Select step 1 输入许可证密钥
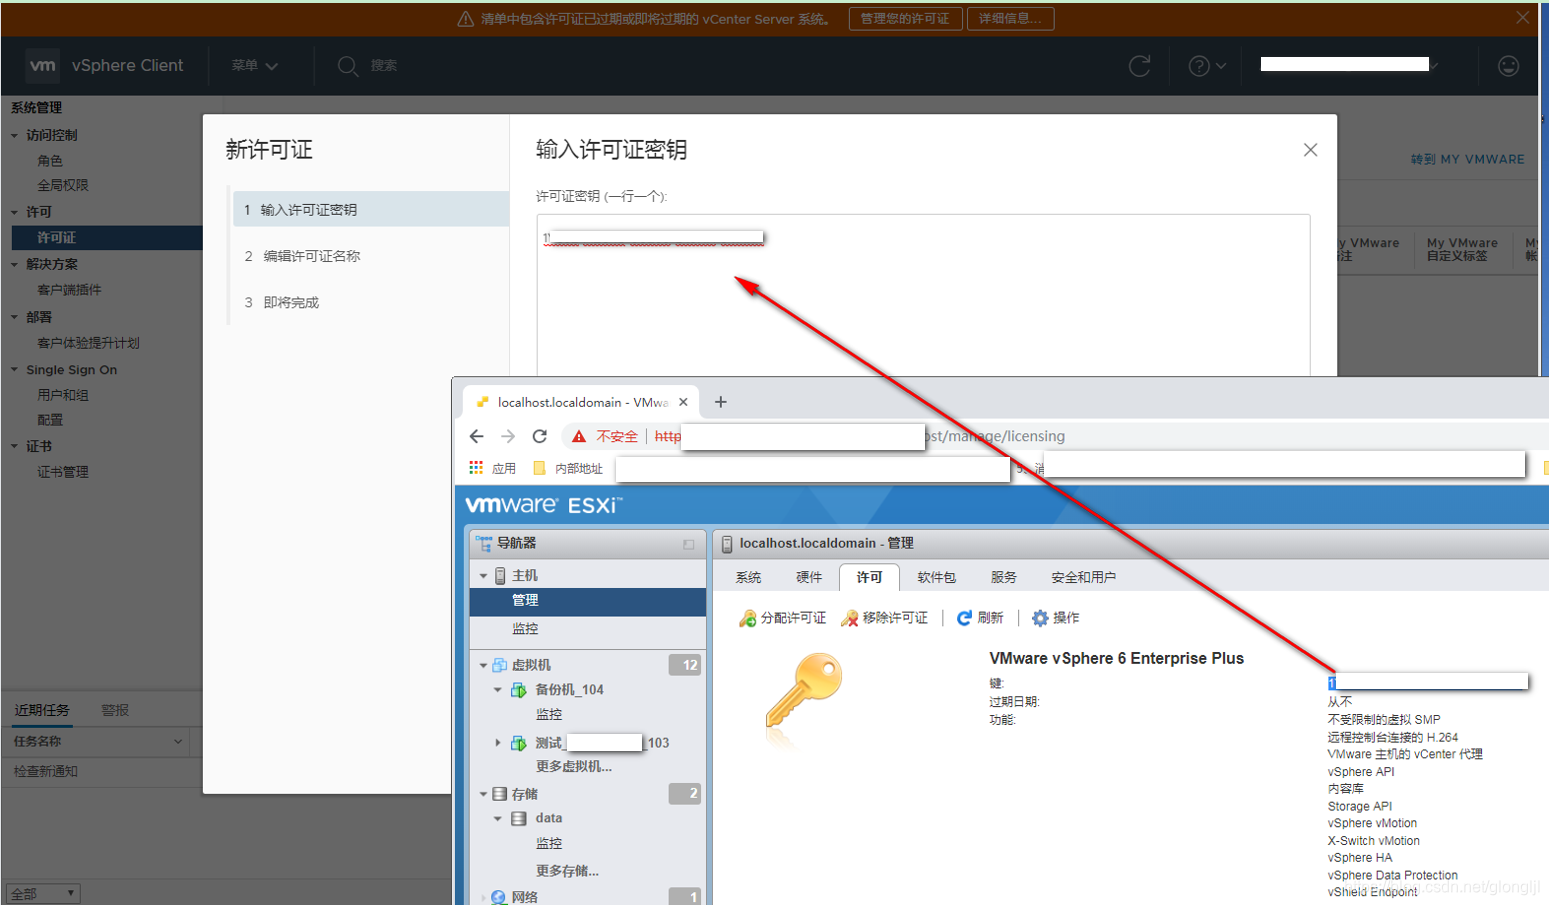Viewport: 1549px width, 905px height. 370,210
